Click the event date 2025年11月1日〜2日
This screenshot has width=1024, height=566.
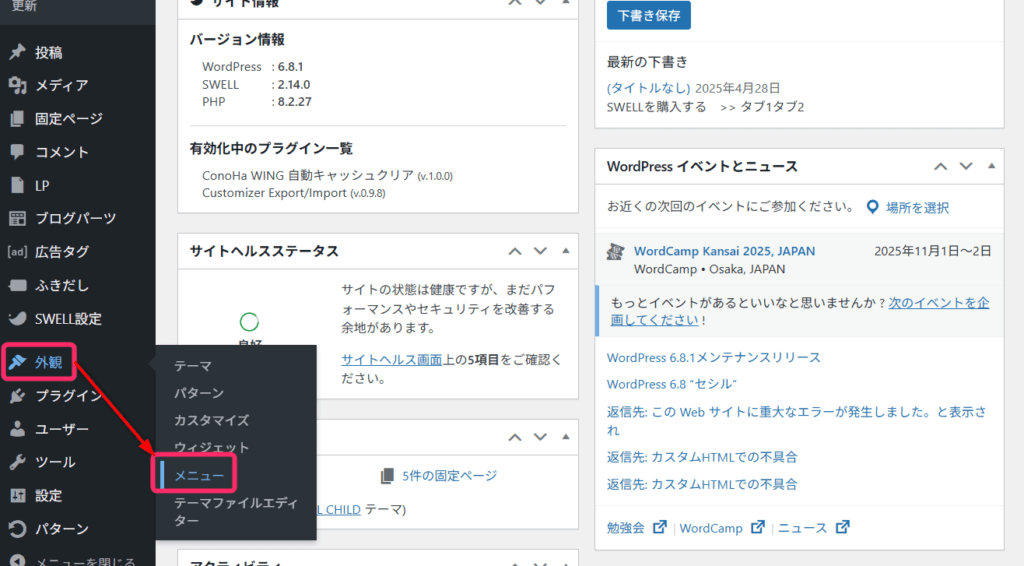[x=933, y=251]
